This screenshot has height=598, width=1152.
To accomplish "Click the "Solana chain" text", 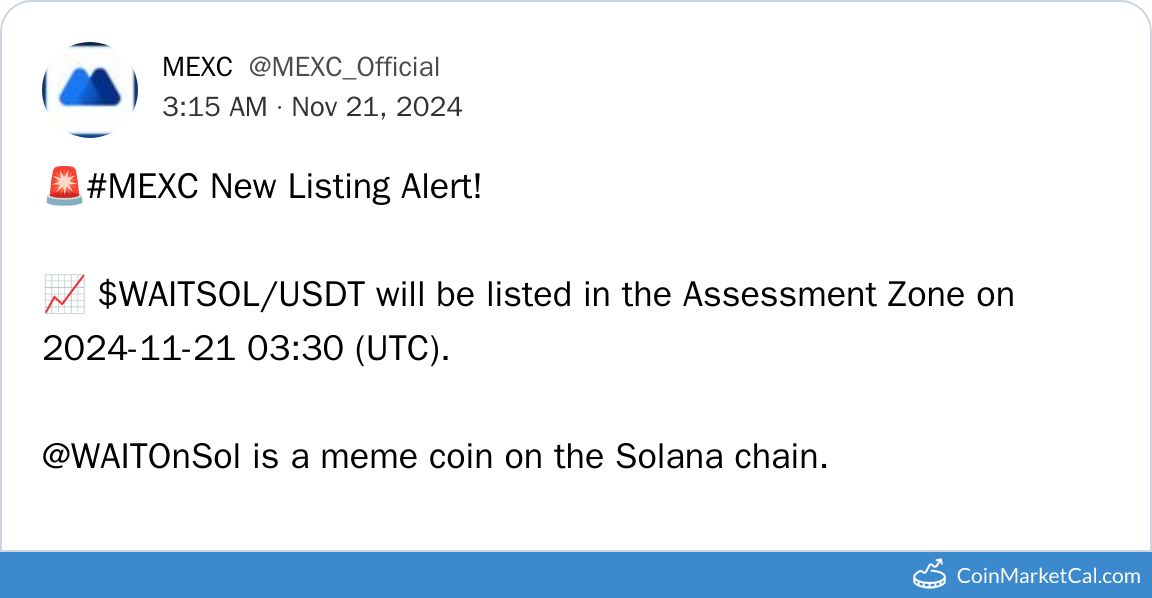I will tap(721, 457).
